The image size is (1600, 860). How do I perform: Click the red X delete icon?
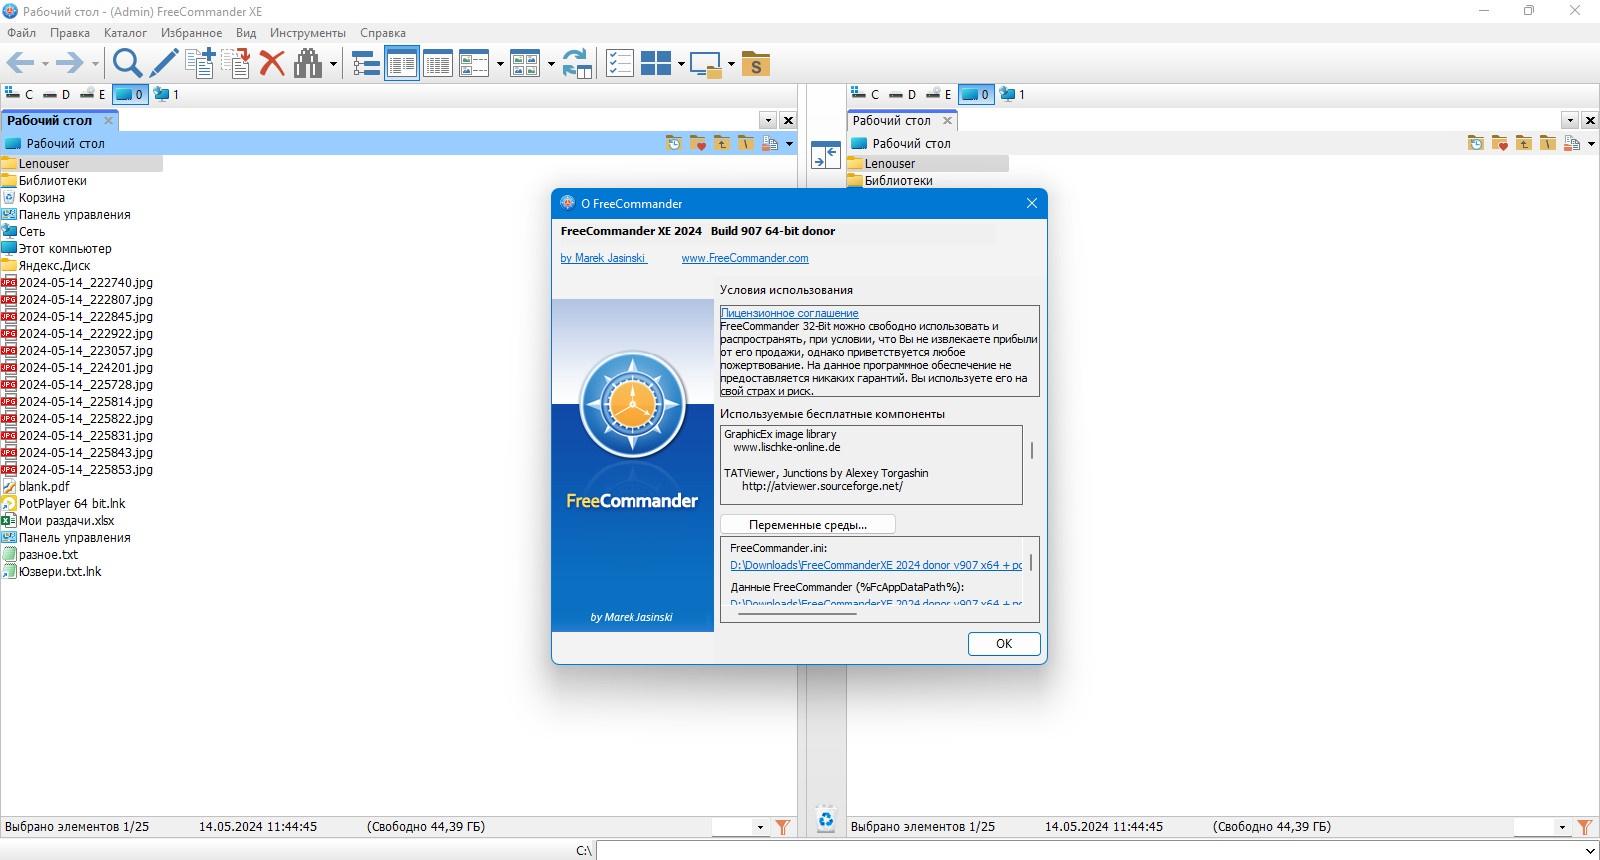pos(272,64)
